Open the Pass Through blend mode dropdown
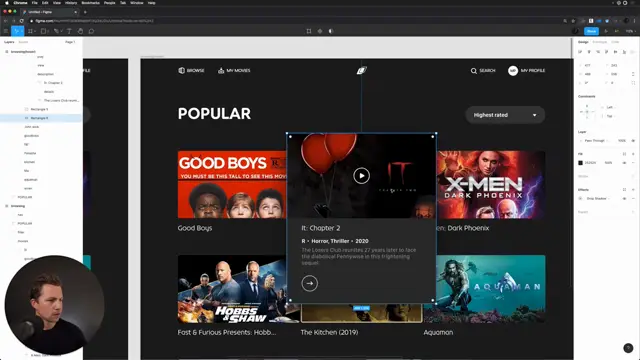640x360 pixels. pos(596,140)
